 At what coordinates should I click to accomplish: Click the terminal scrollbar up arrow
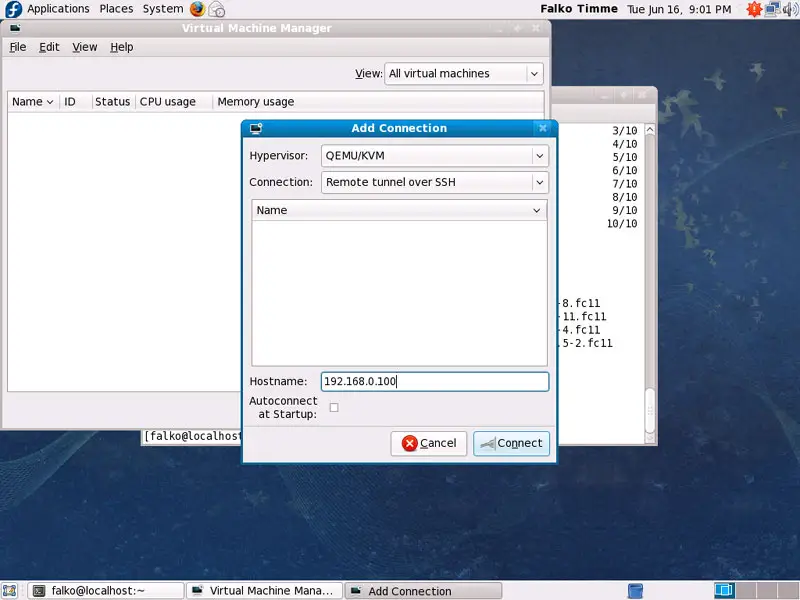point(649,130)
